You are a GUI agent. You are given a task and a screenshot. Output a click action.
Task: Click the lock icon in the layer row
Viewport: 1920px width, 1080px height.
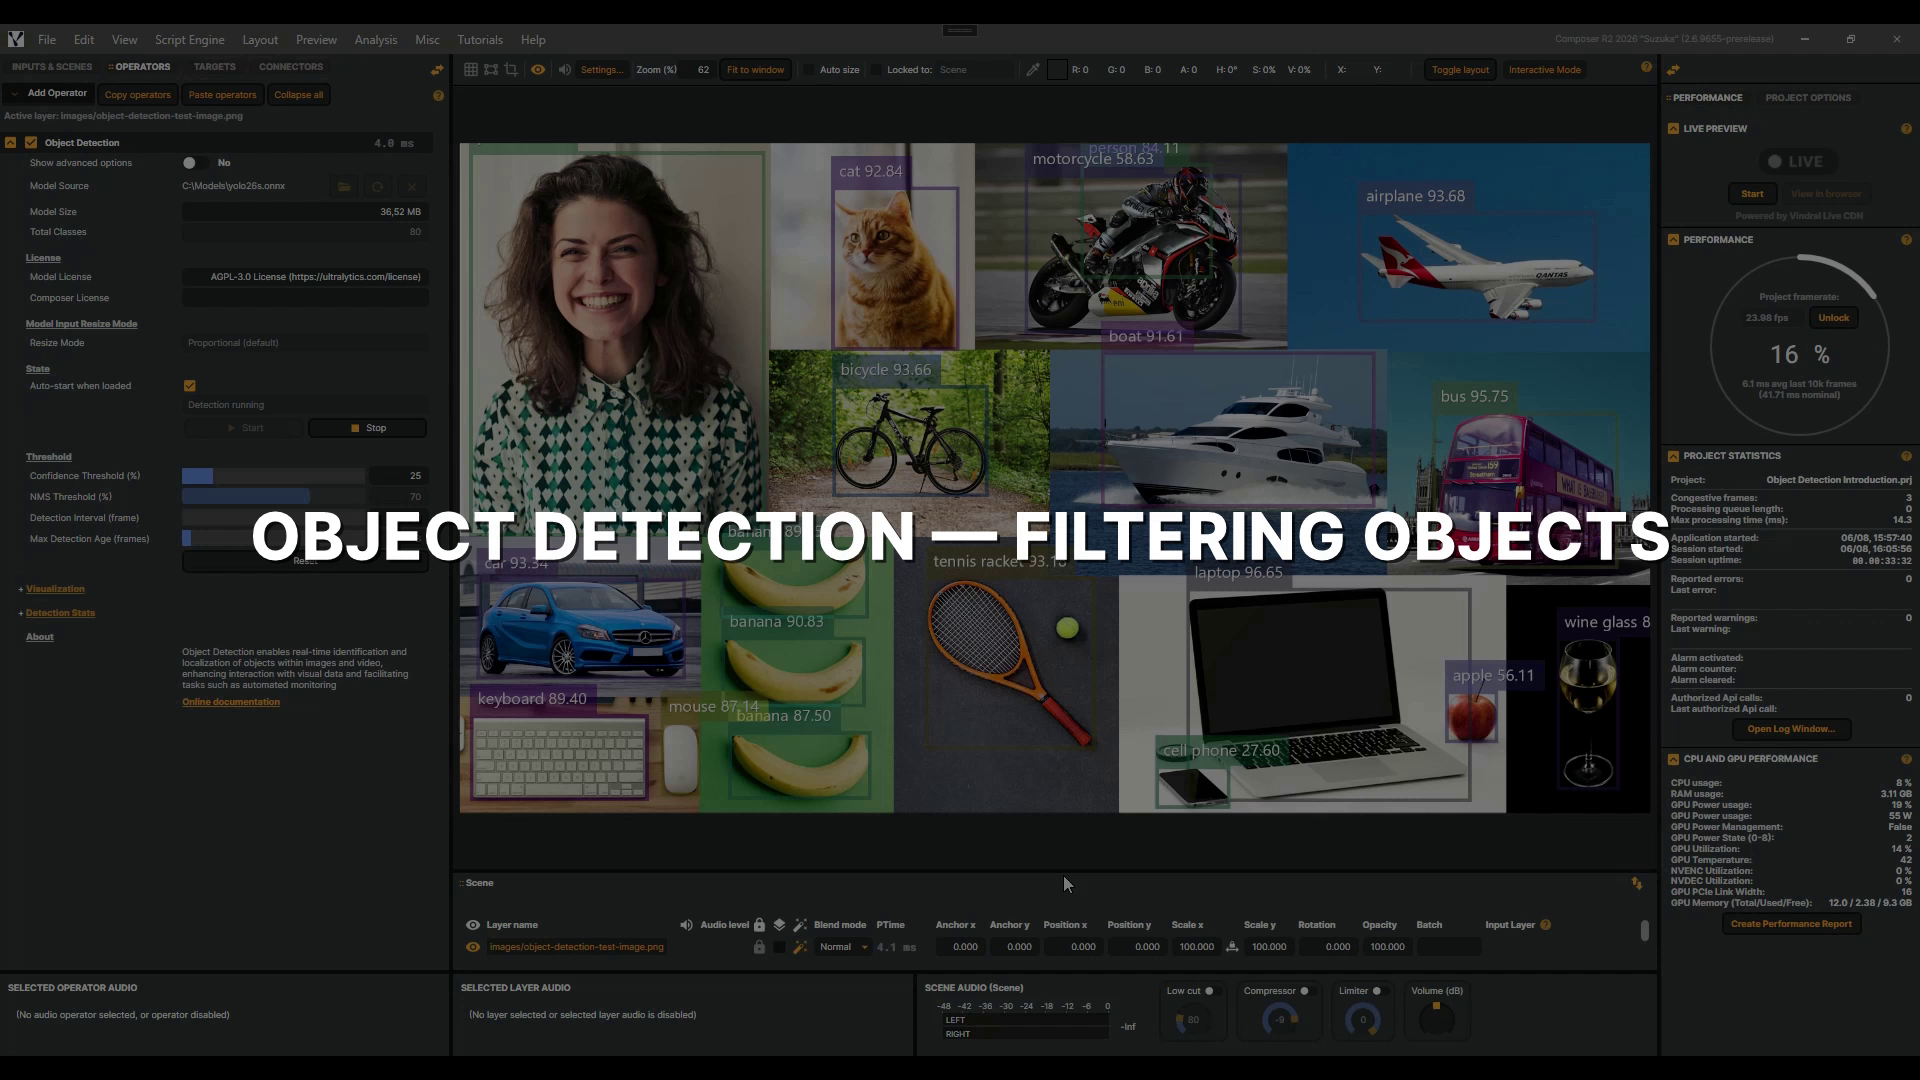pyautogui.click(x=759, y=947)
